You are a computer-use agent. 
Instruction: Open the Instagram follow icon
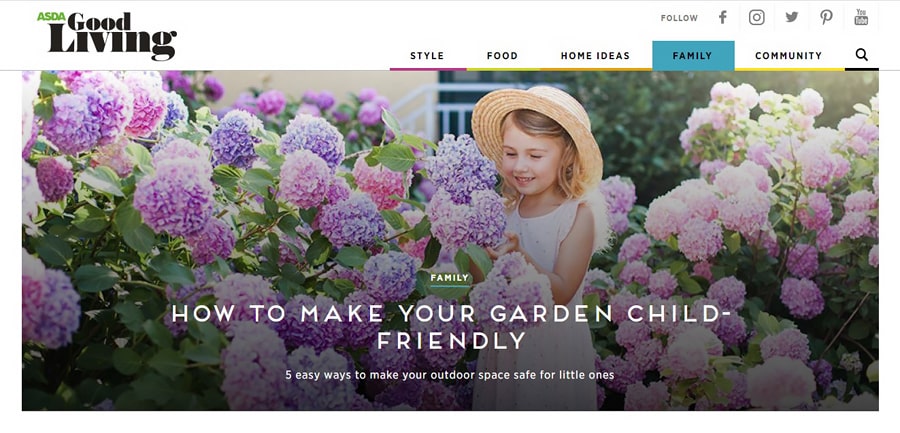(757, 17)
